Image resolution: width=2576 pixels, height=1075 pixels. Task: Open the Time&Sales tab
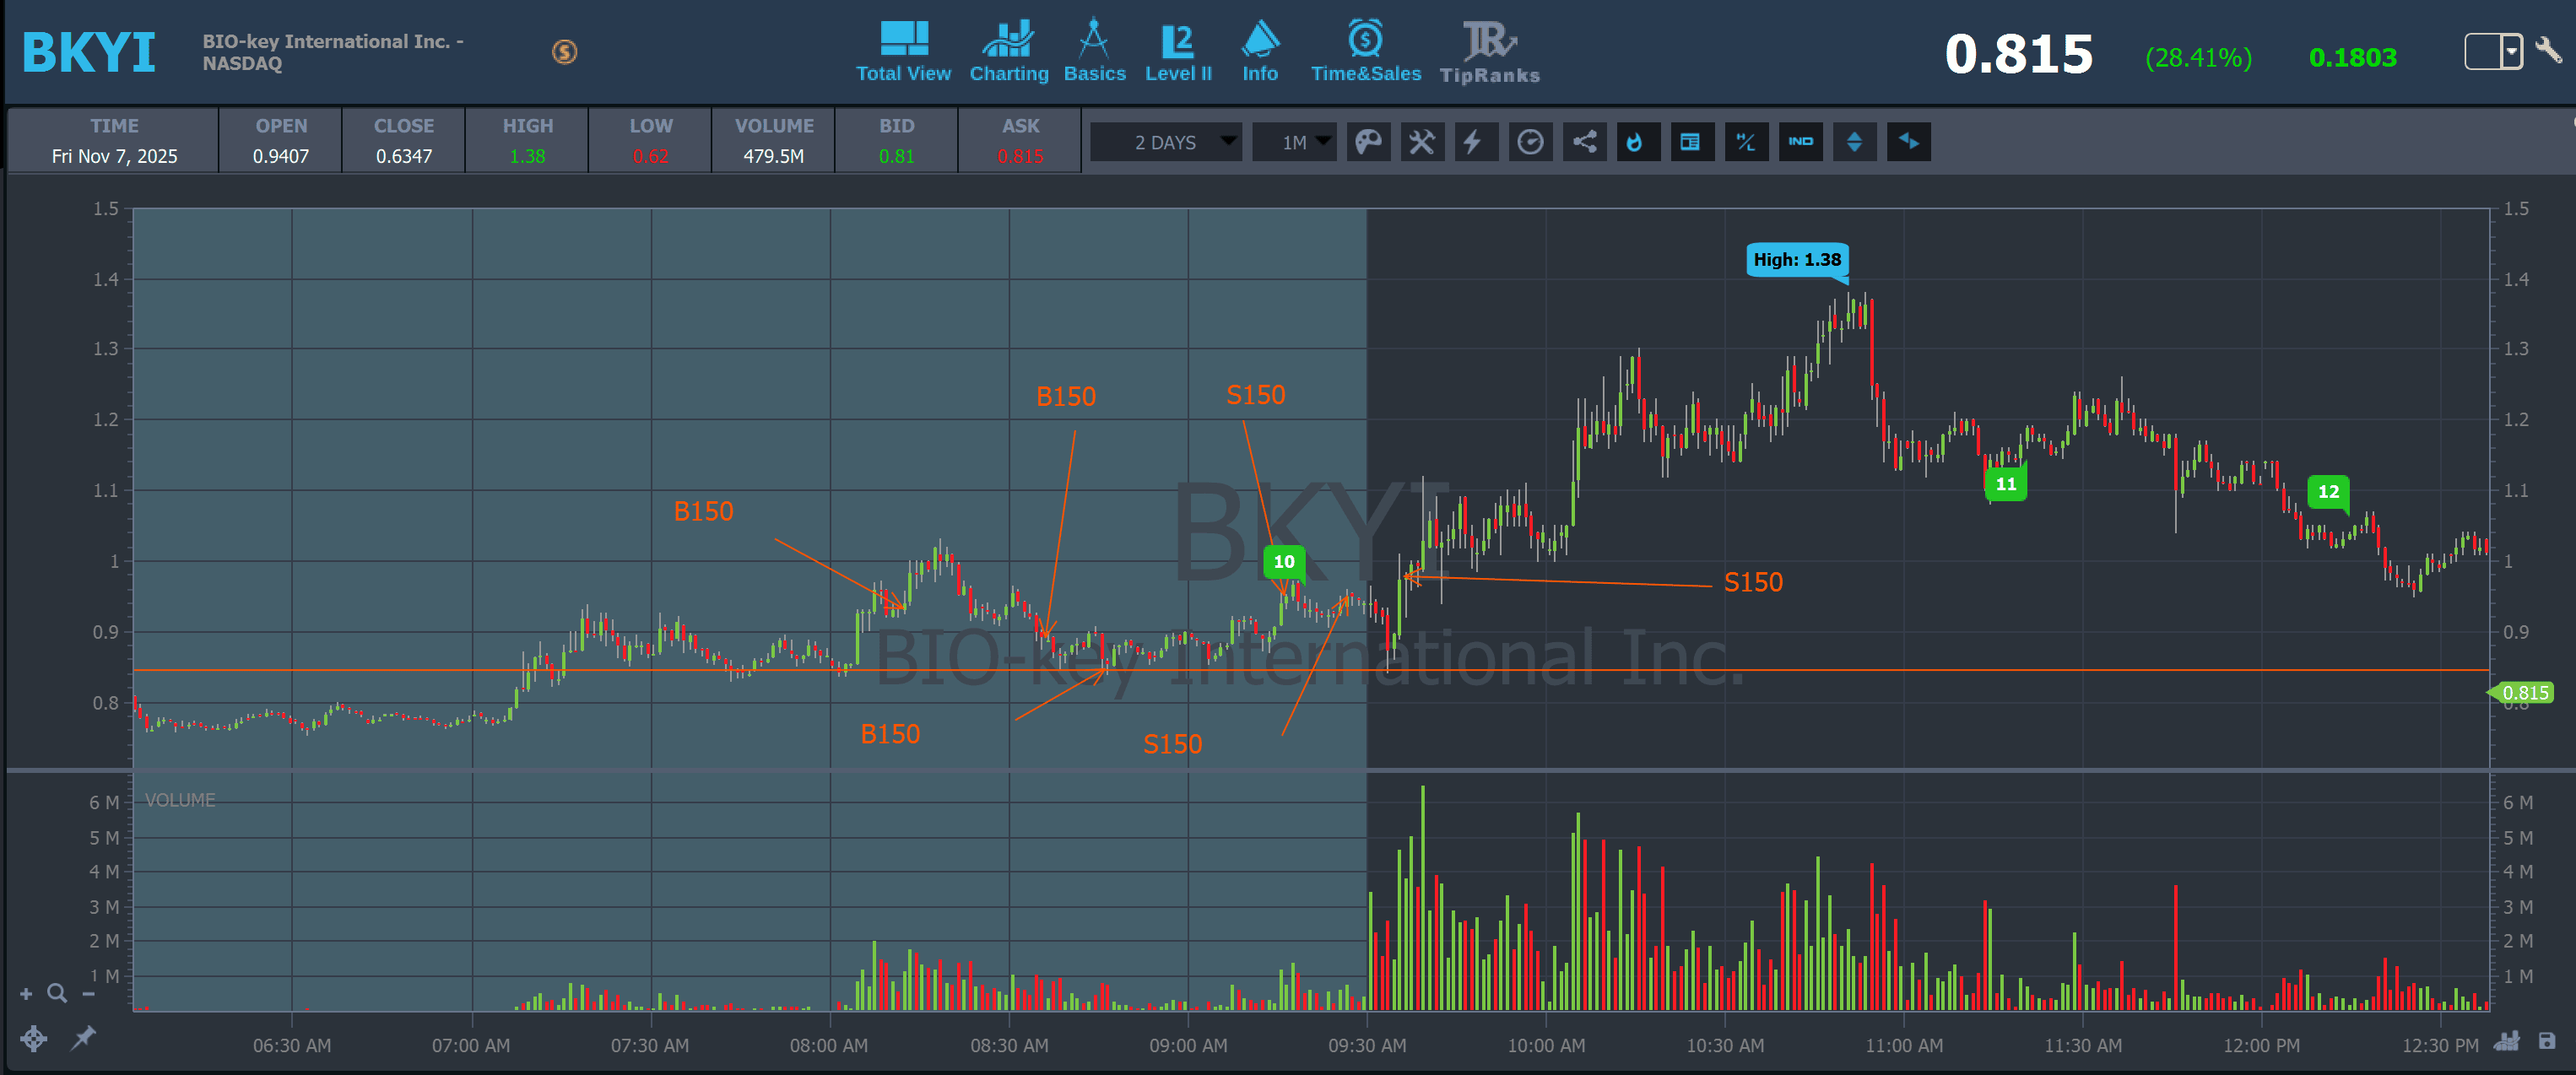coord(1365,52)
